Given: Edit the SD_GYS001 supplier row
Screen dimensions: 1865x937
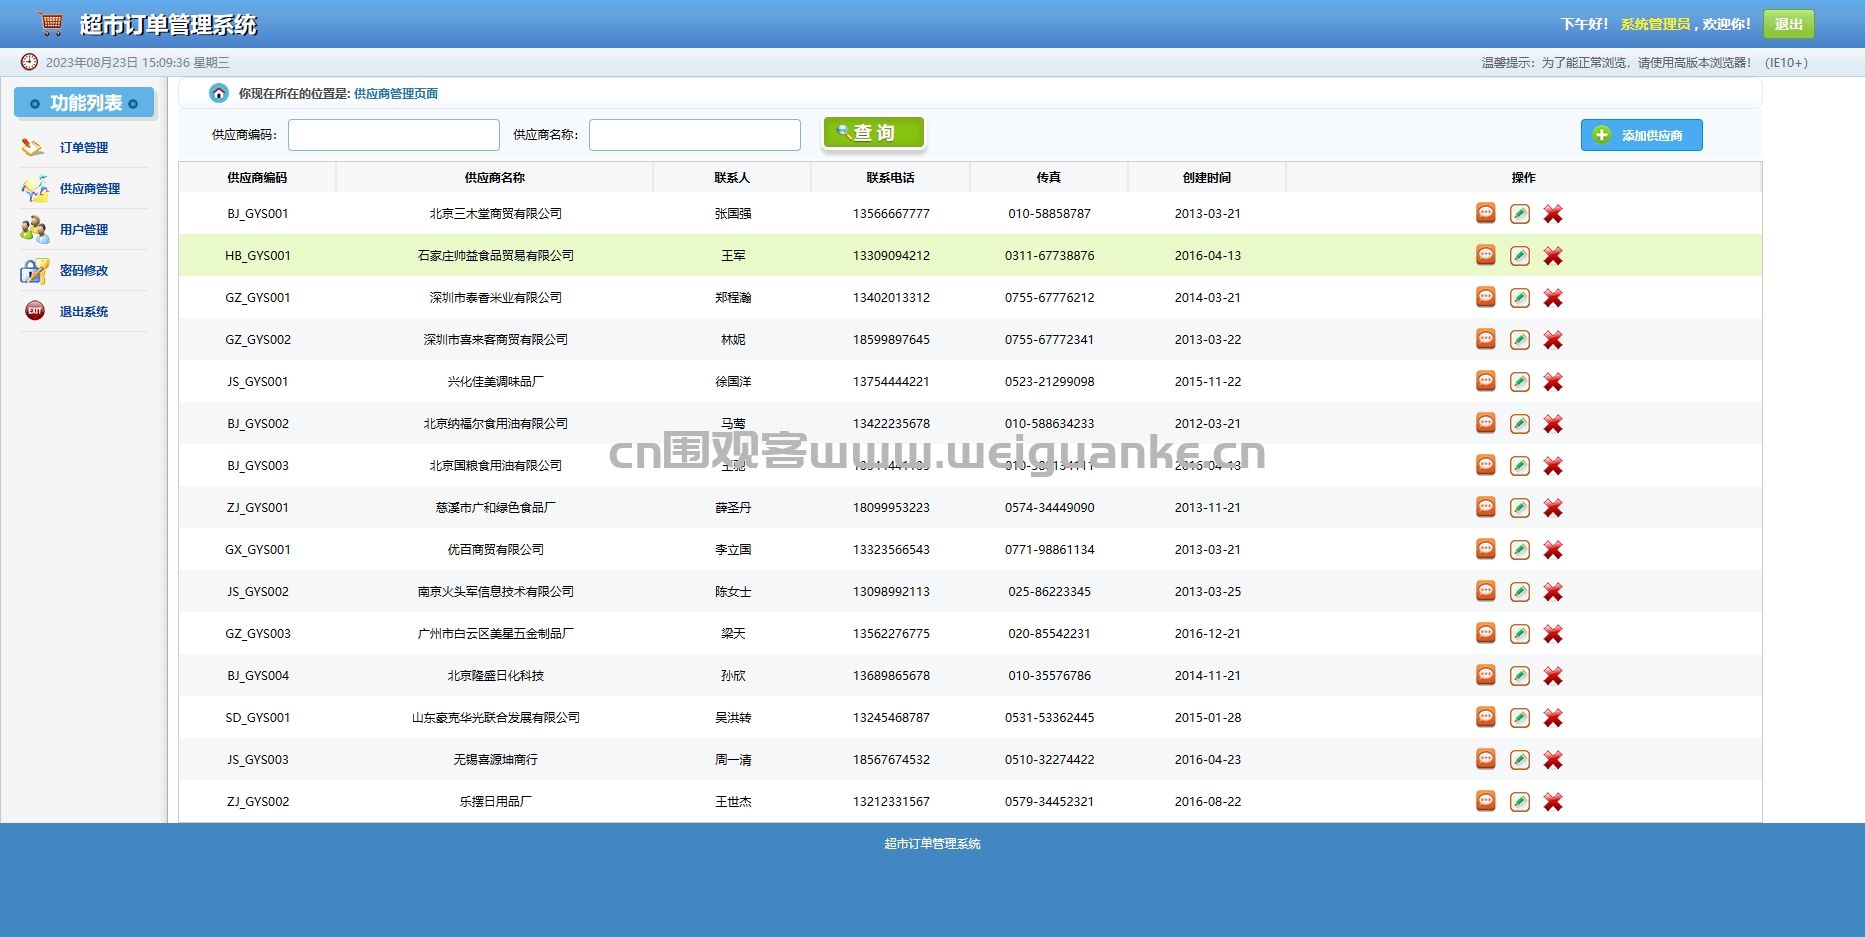Looking at the screenshot, I should pyautogui.click(x=1520, y=718).
